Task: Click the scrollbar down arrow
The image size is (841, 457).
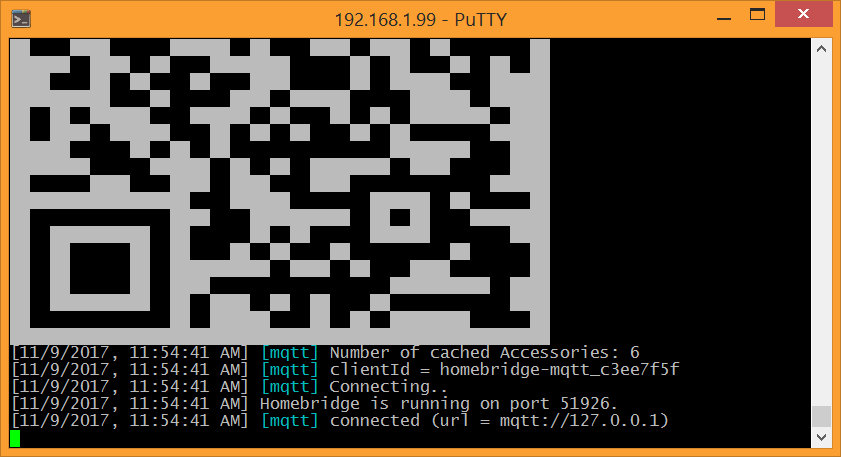Action: (x=821, y=437)
